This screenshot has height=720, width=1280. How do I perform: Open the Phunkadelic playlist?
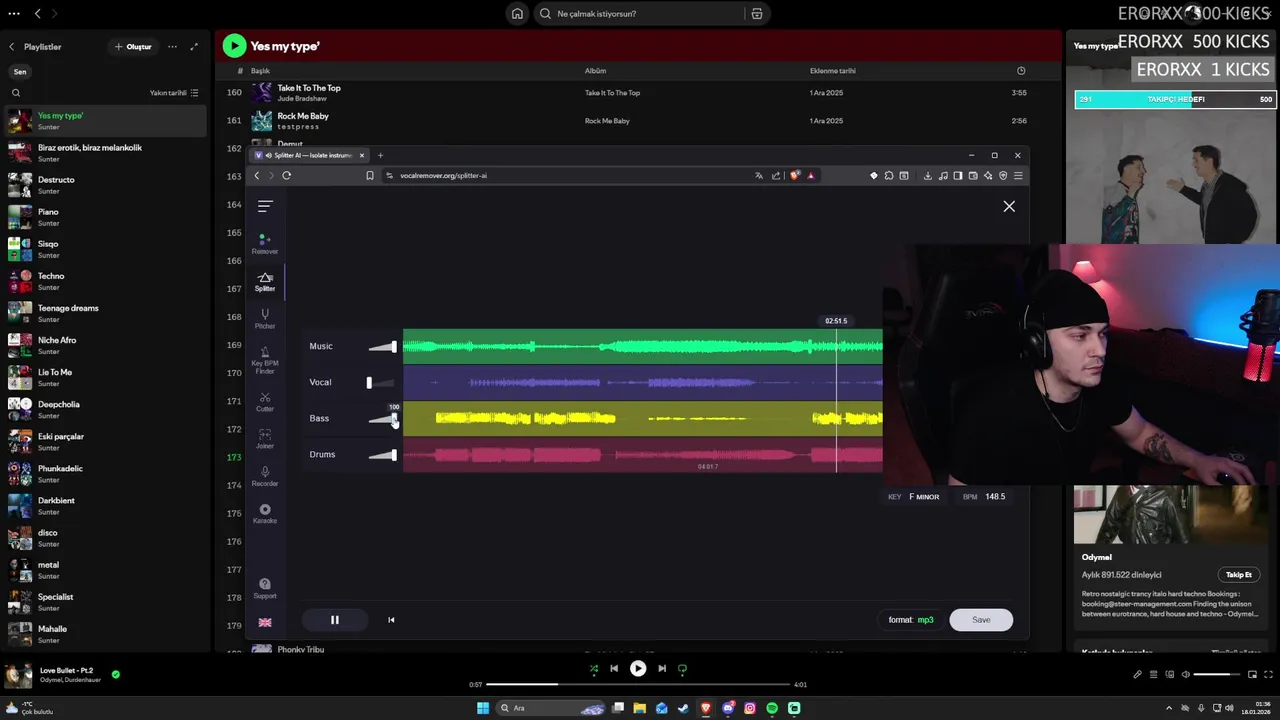pos(105,473)
